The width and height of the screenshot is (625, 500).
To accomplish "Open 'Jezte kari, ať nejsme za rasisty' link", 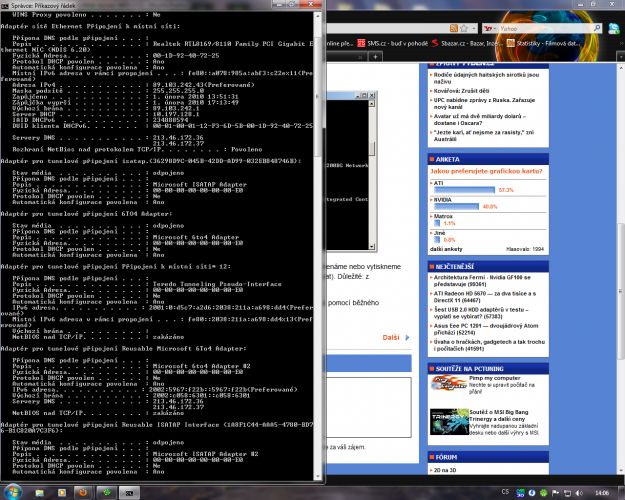I will (484, 135).
